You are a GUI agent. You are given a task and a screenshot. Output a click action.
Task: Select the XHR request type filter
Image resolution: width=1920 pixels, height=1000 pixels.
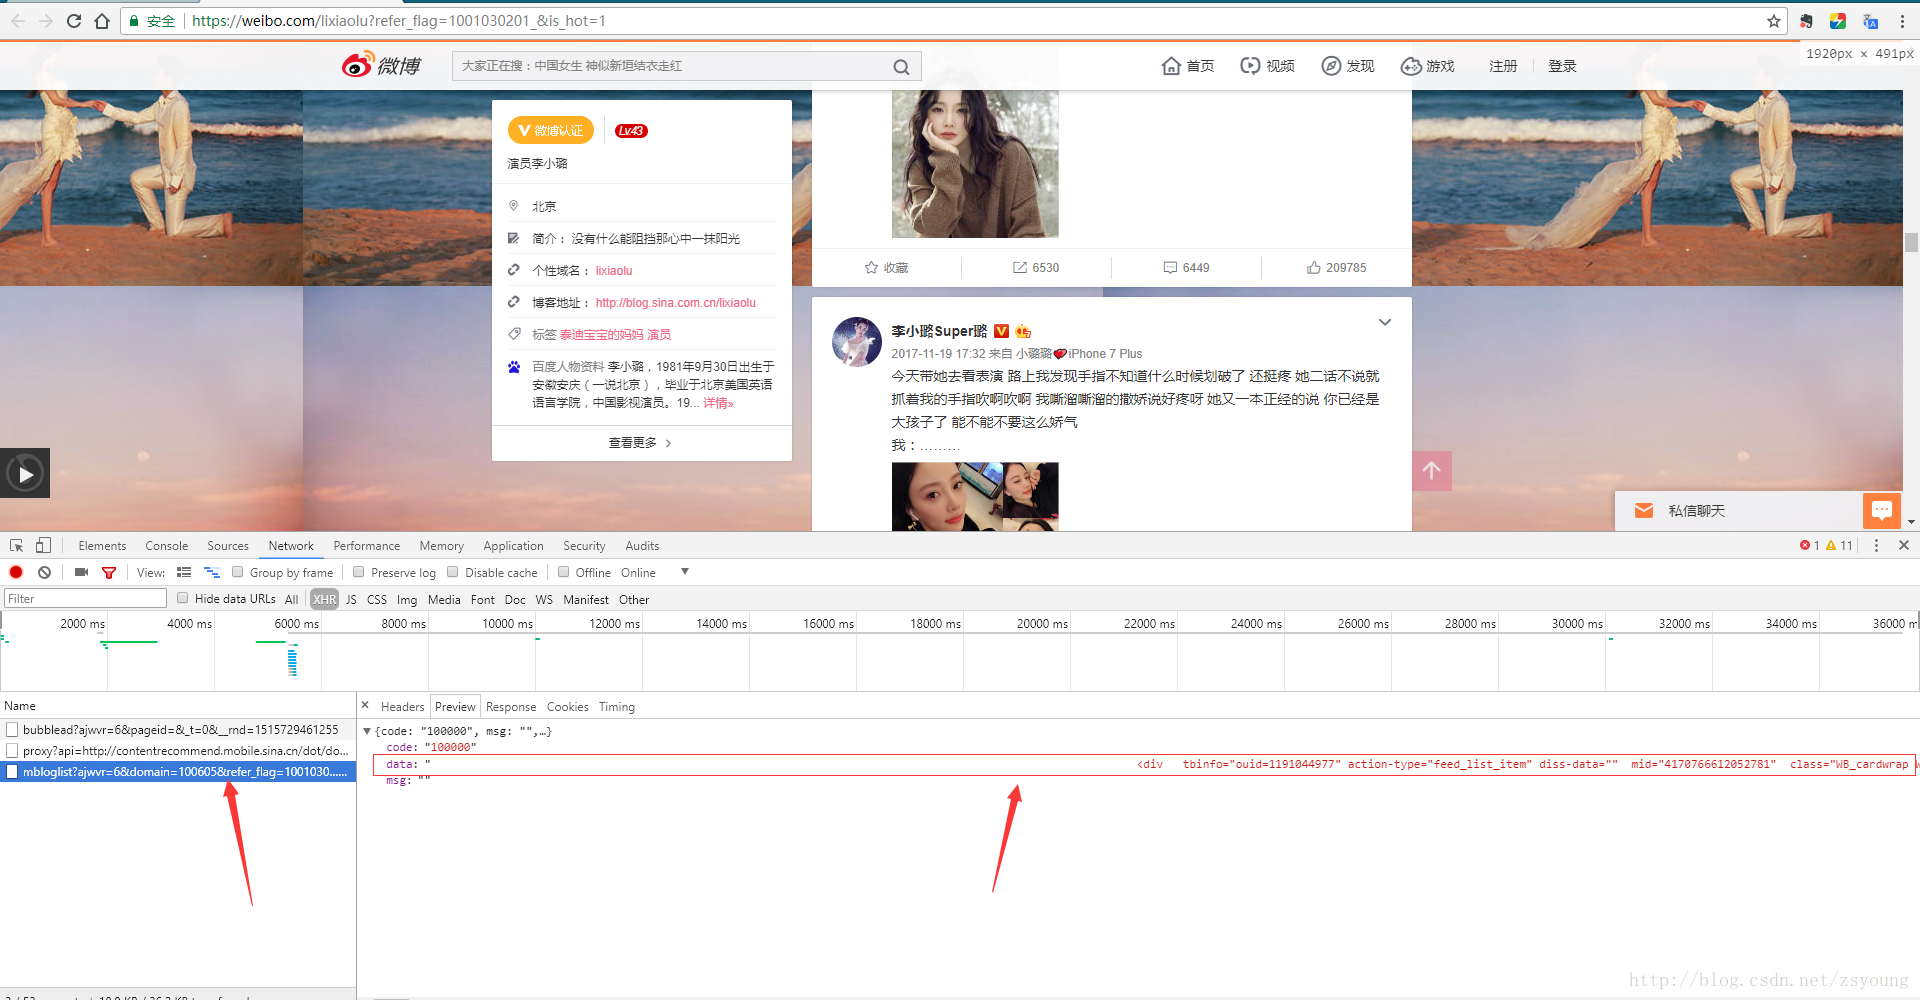324,600
